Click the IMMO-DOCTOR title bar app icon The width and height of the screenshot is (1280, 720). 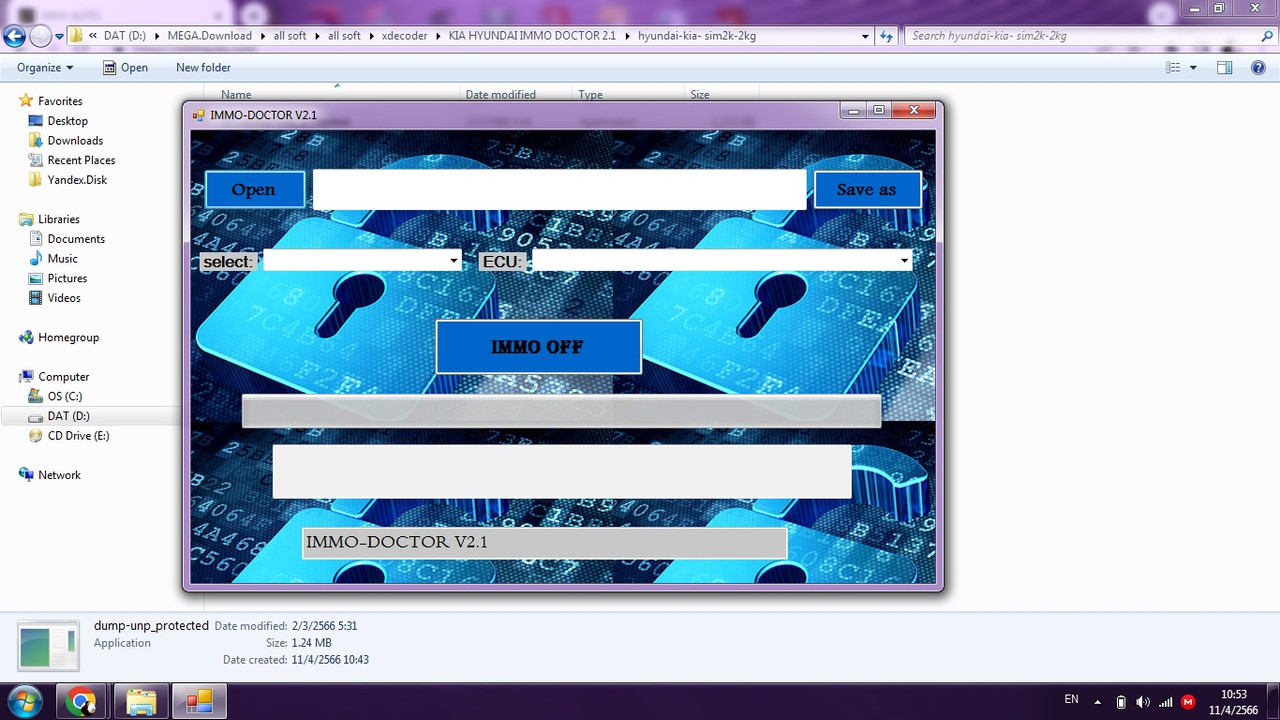pyautogui.click(x=198, y=115)
